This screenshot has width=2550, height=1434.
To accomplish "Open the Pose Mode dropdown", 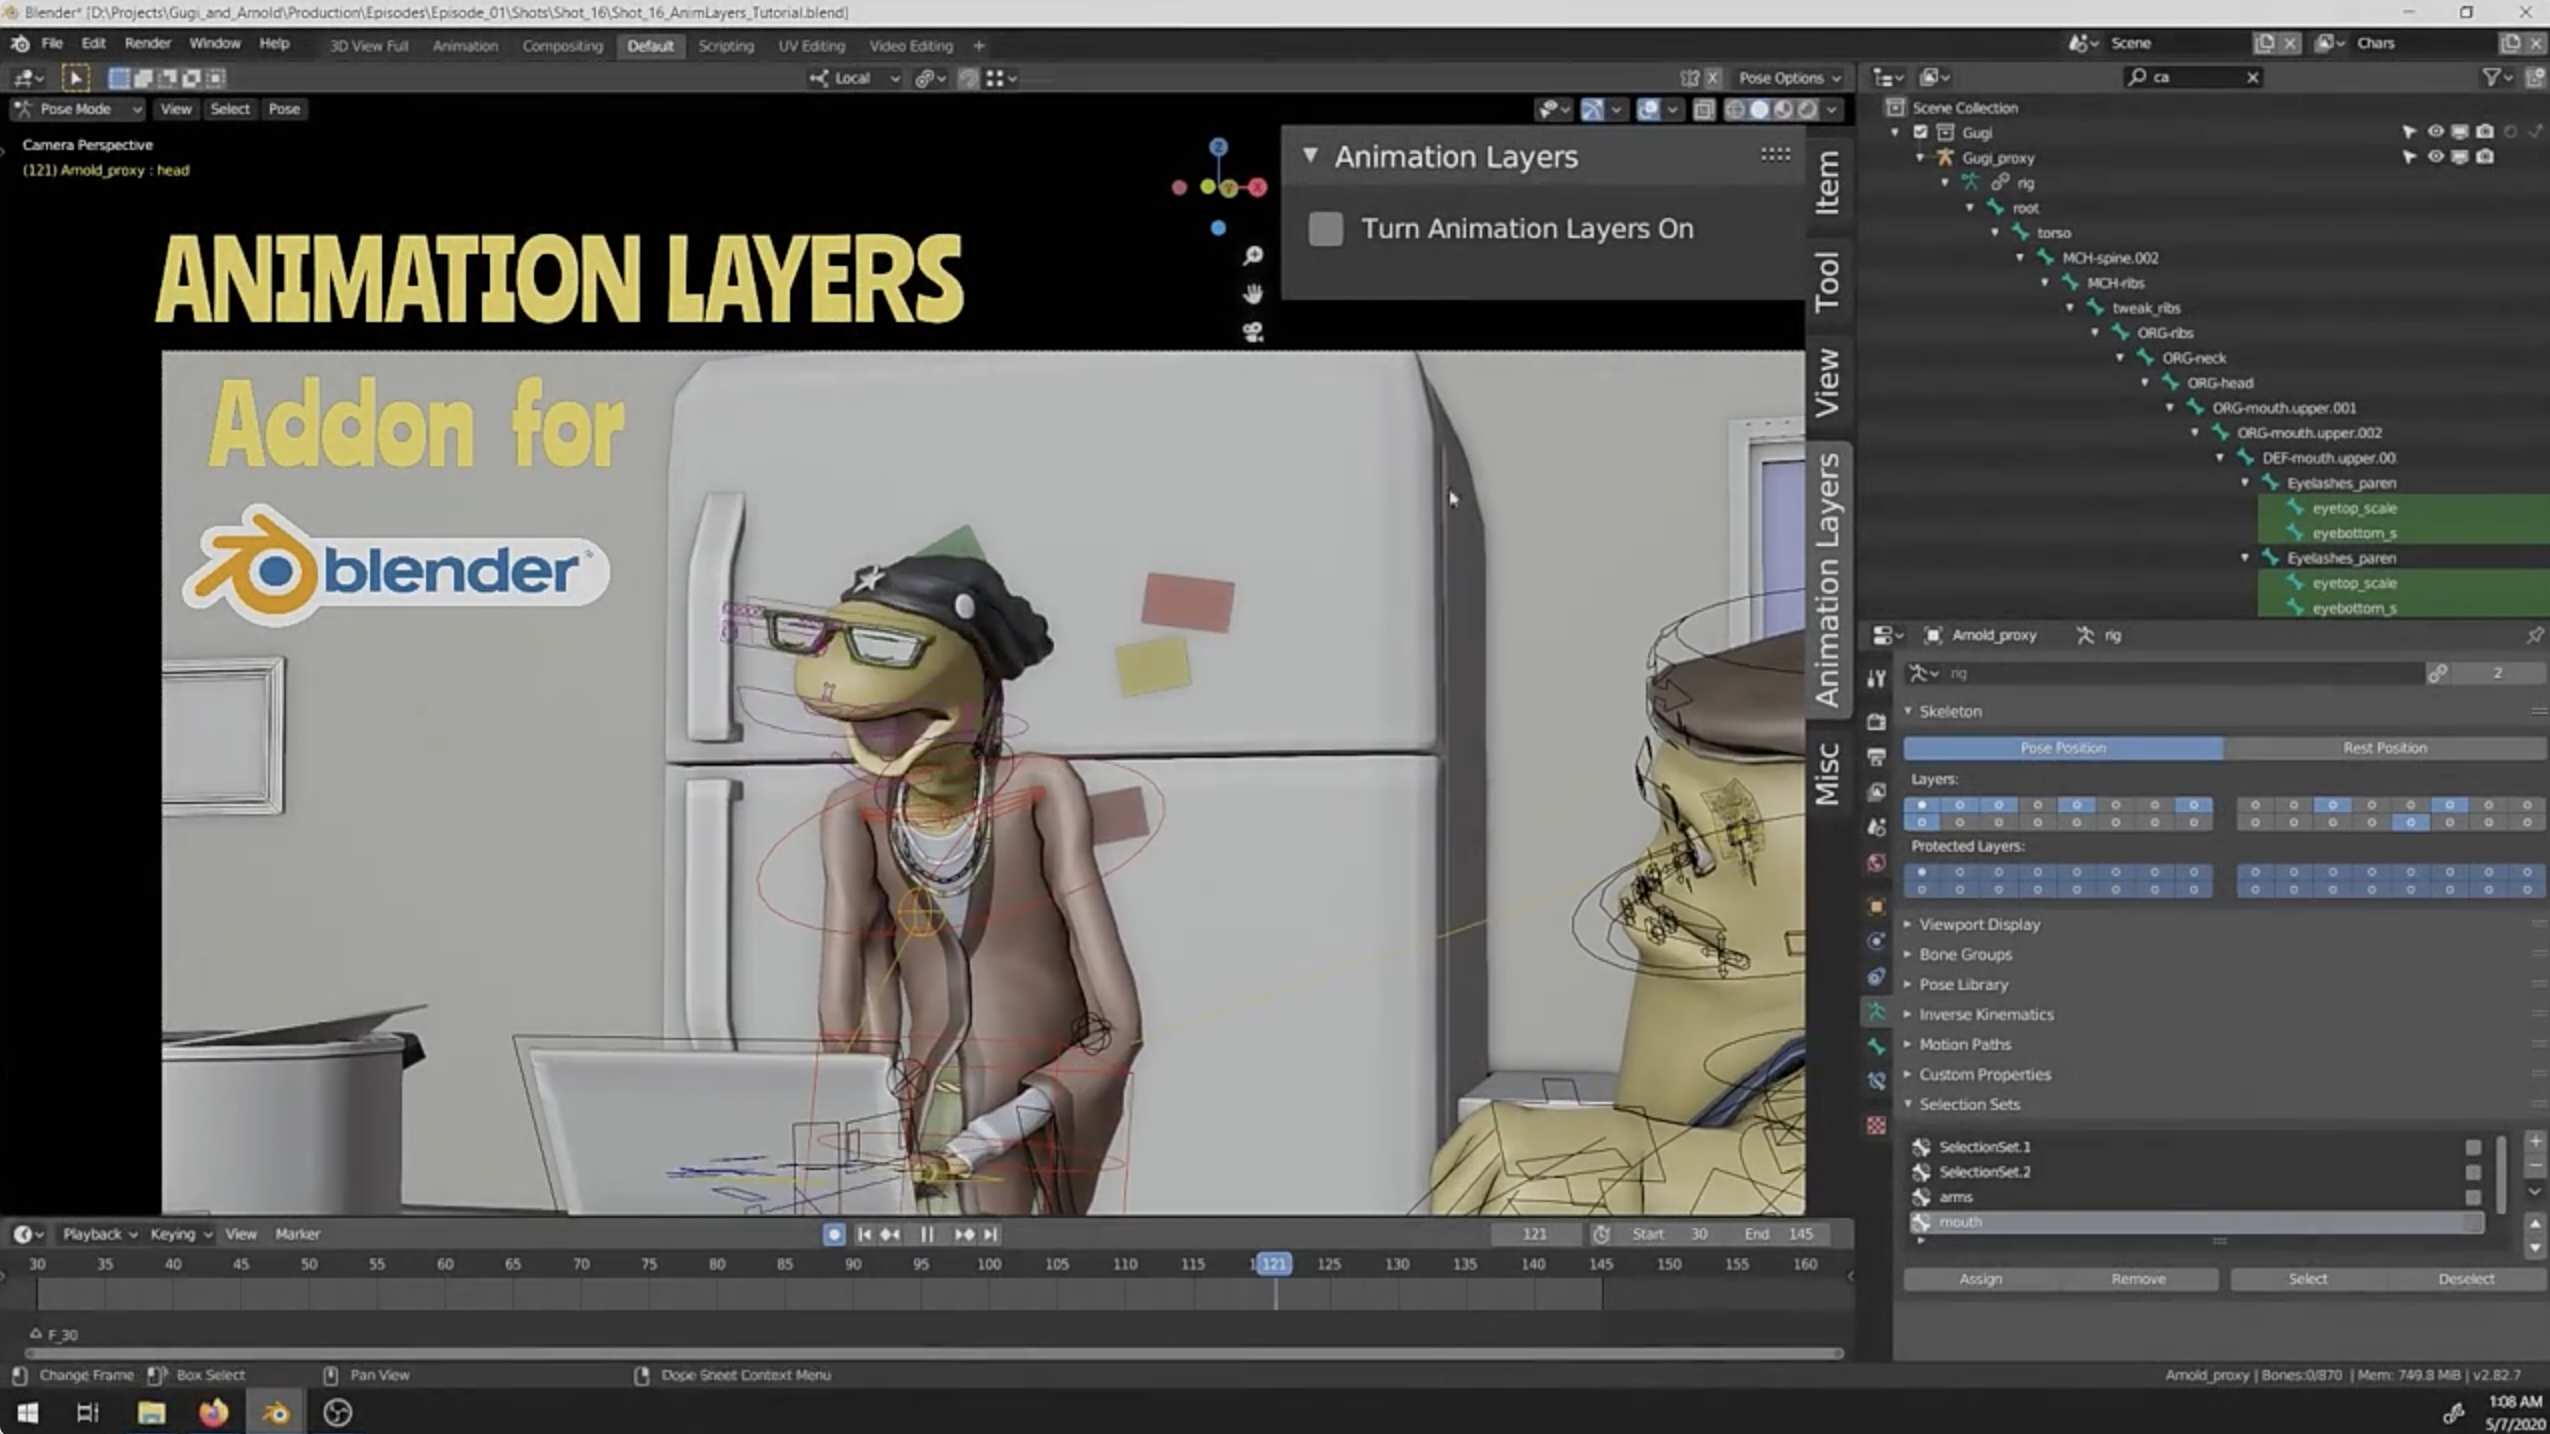I will (78, 109).
